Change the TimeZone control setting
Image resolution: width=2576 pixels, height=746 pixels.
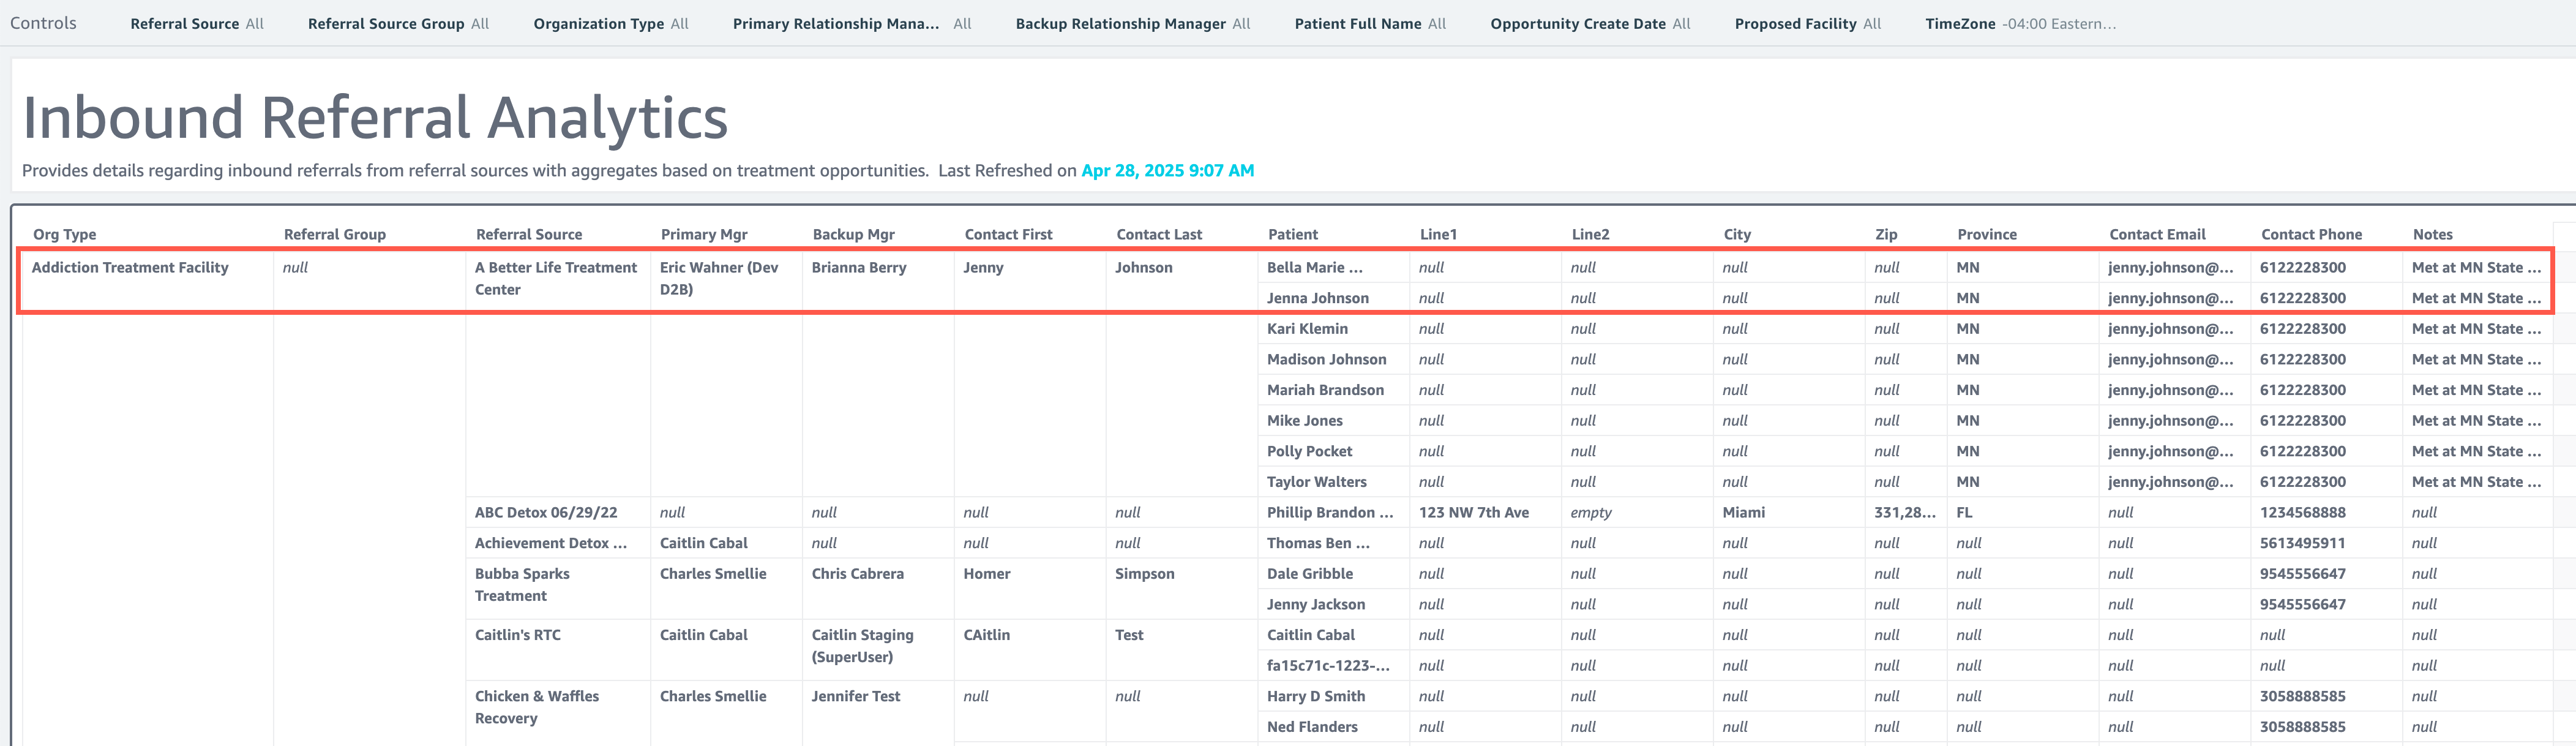click(x=2020, y=23)
